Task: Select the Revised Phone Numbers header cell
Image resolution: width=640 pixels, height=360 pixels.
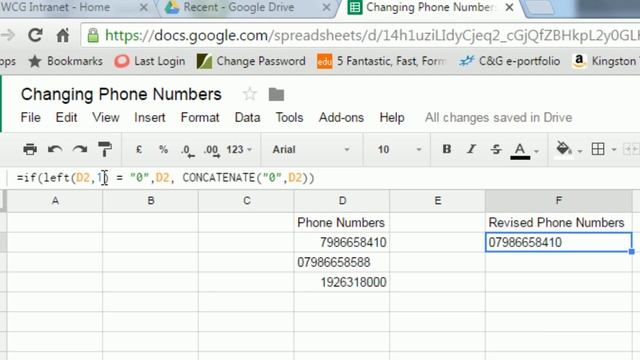Action: (x=558, y=222)
